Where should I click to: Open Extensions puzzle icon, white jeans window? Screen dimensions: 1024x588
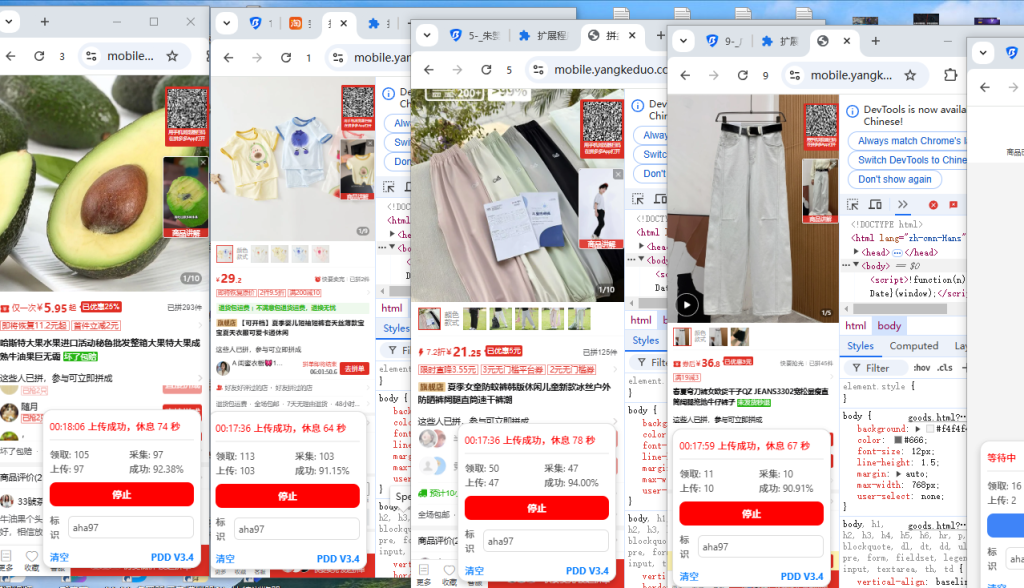[x=951, y=75]
